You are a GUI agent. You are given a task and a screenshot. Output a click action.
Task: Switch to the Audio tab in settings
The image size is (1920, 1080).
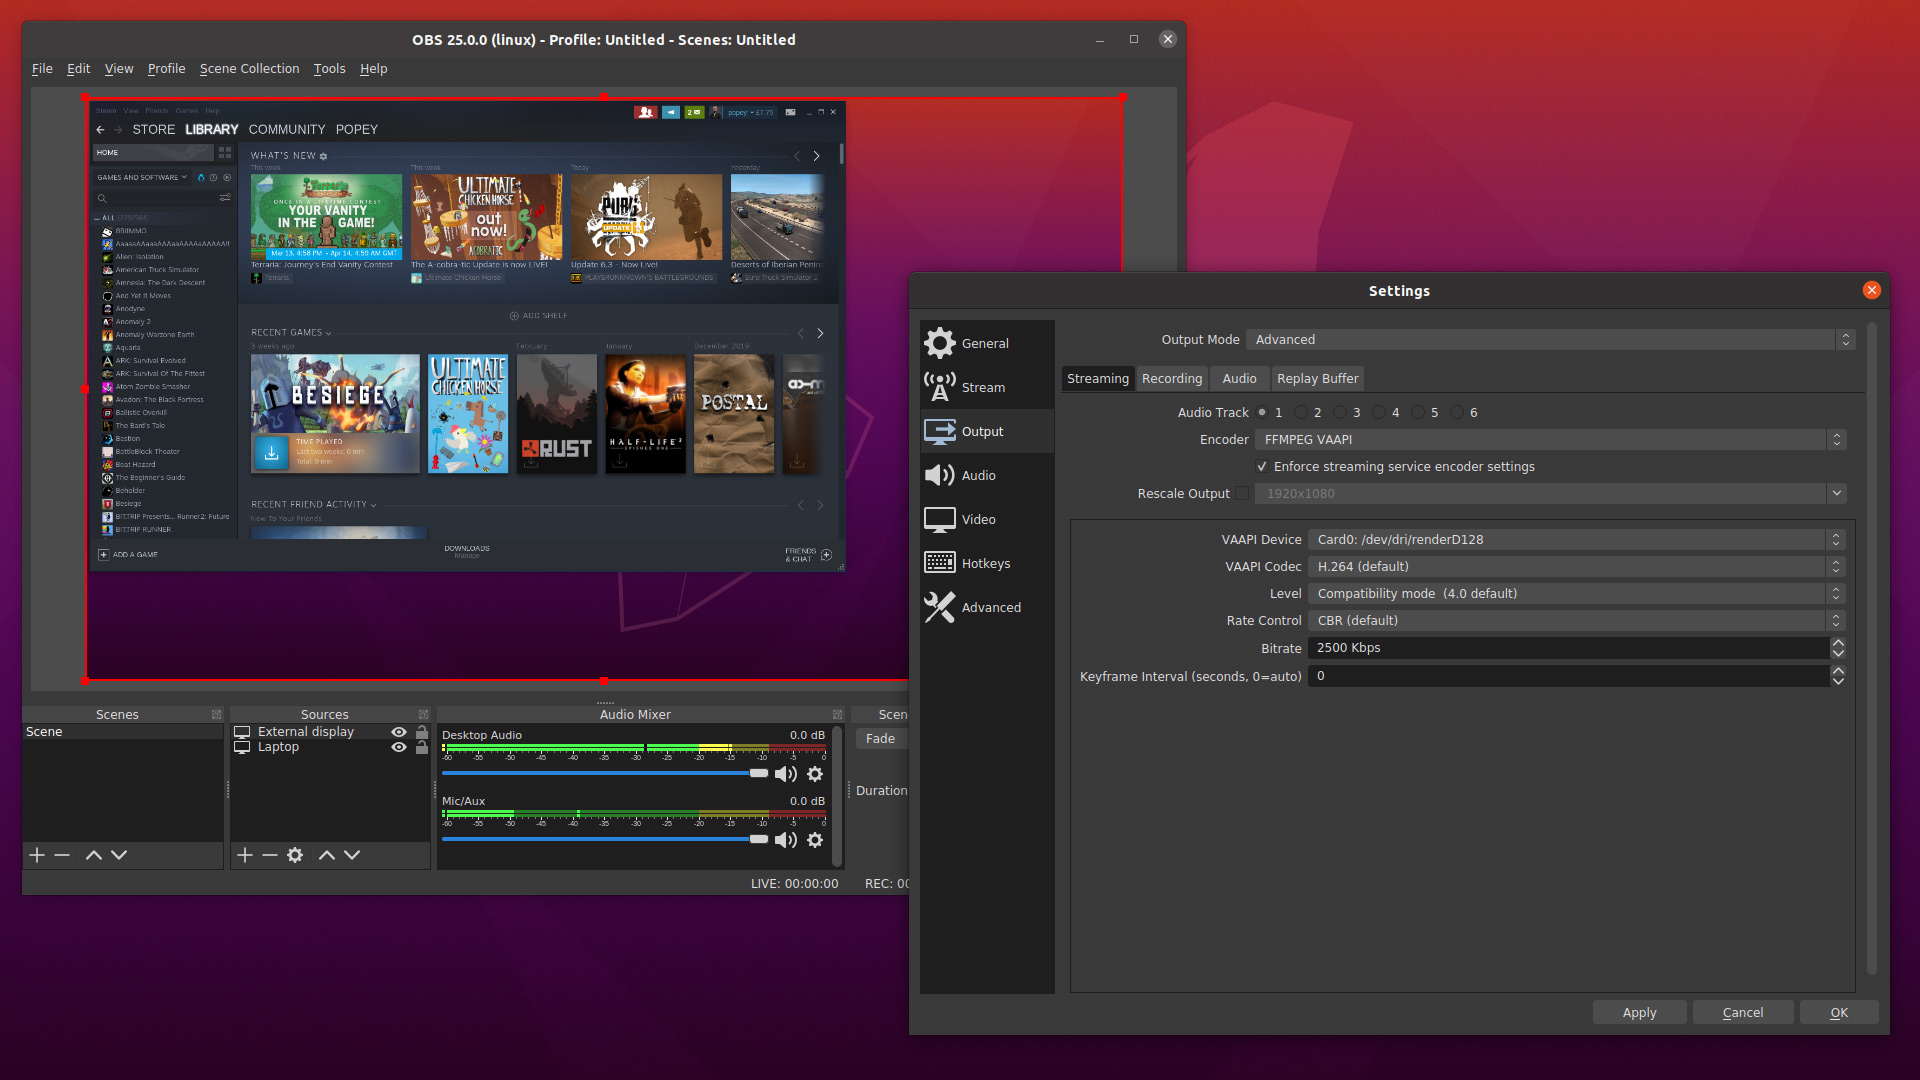(1237, 378)
